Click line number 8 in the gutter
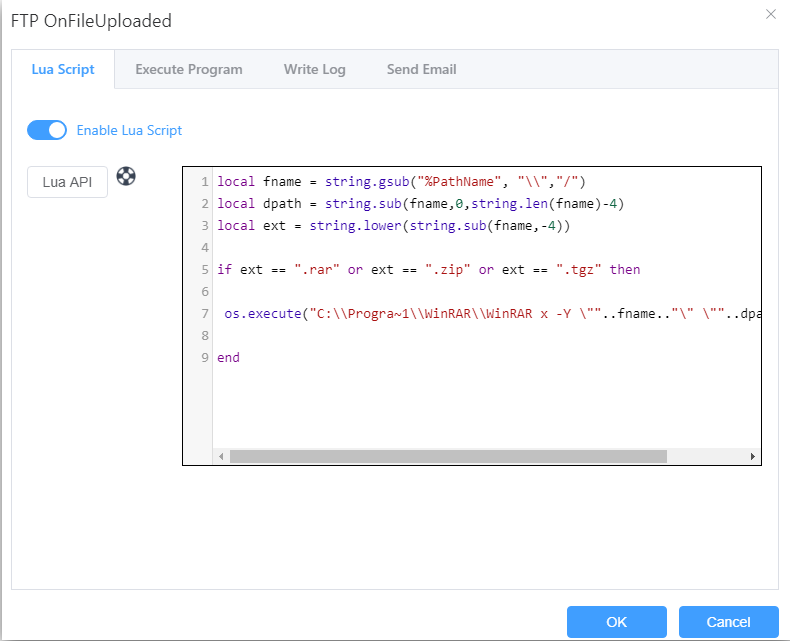Viewport: 790px width, 641px height. click(205, 335)
